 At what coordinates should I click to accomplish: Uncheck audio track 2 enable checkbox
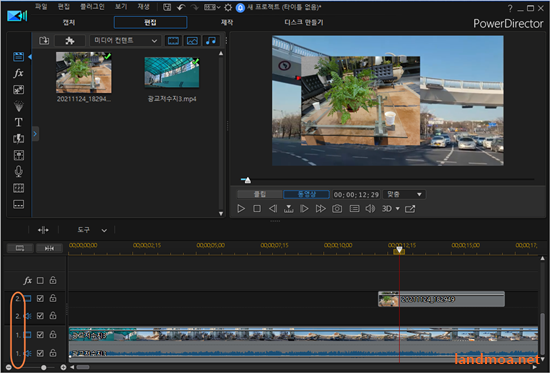coord(40,316)
